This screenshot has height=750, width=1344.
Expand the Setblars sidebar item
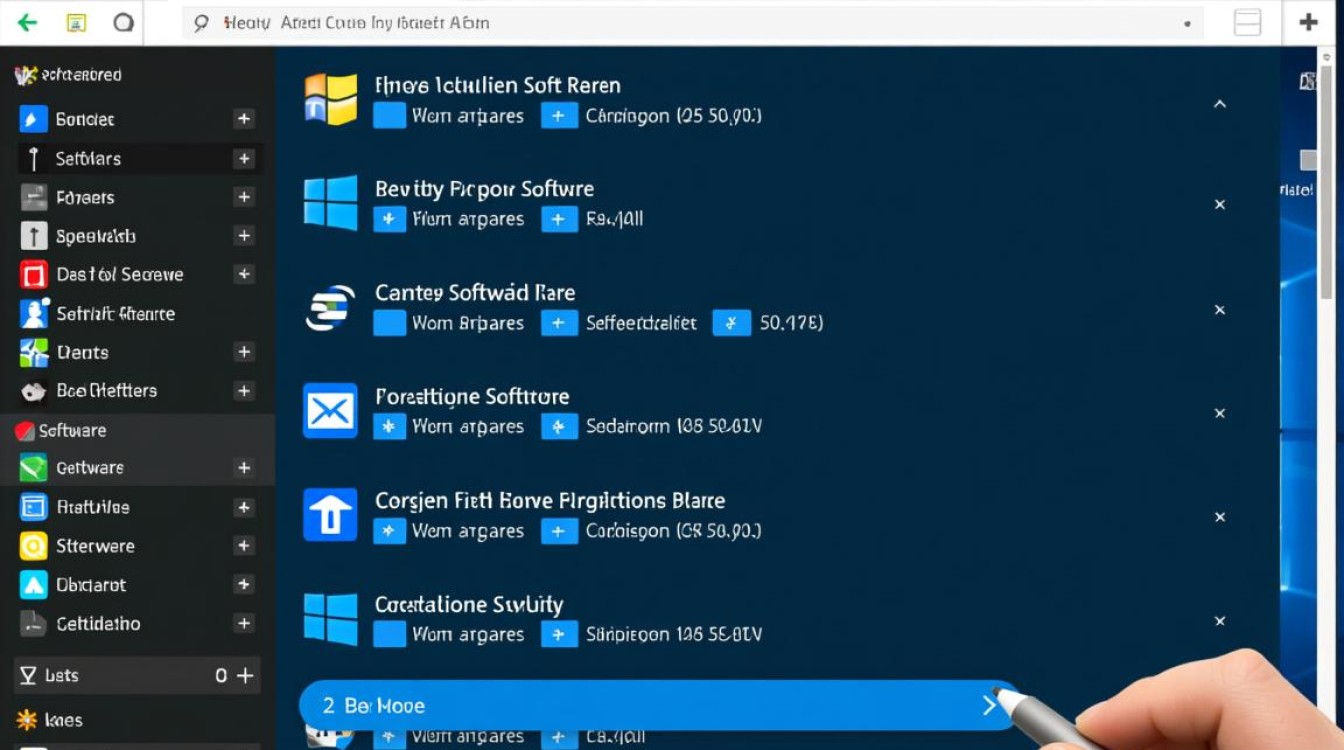point(243,158)
